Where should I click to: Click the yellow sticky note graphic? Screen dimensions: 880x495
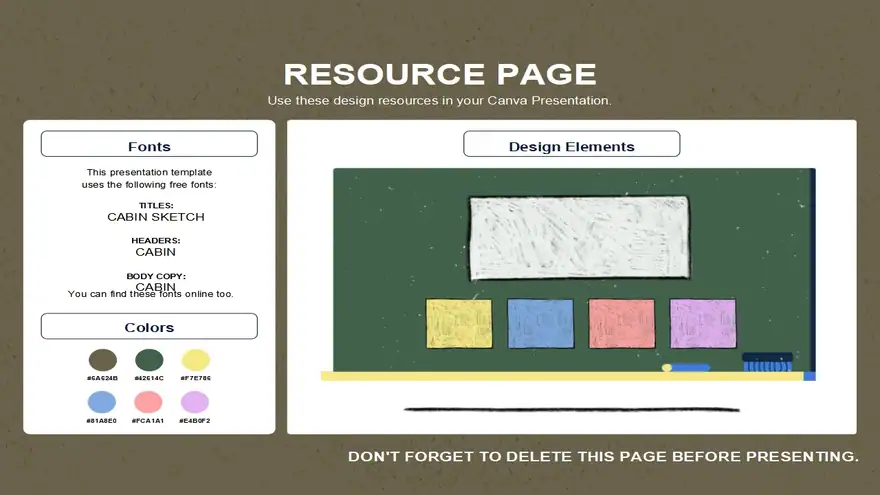(x=459, y=324)
